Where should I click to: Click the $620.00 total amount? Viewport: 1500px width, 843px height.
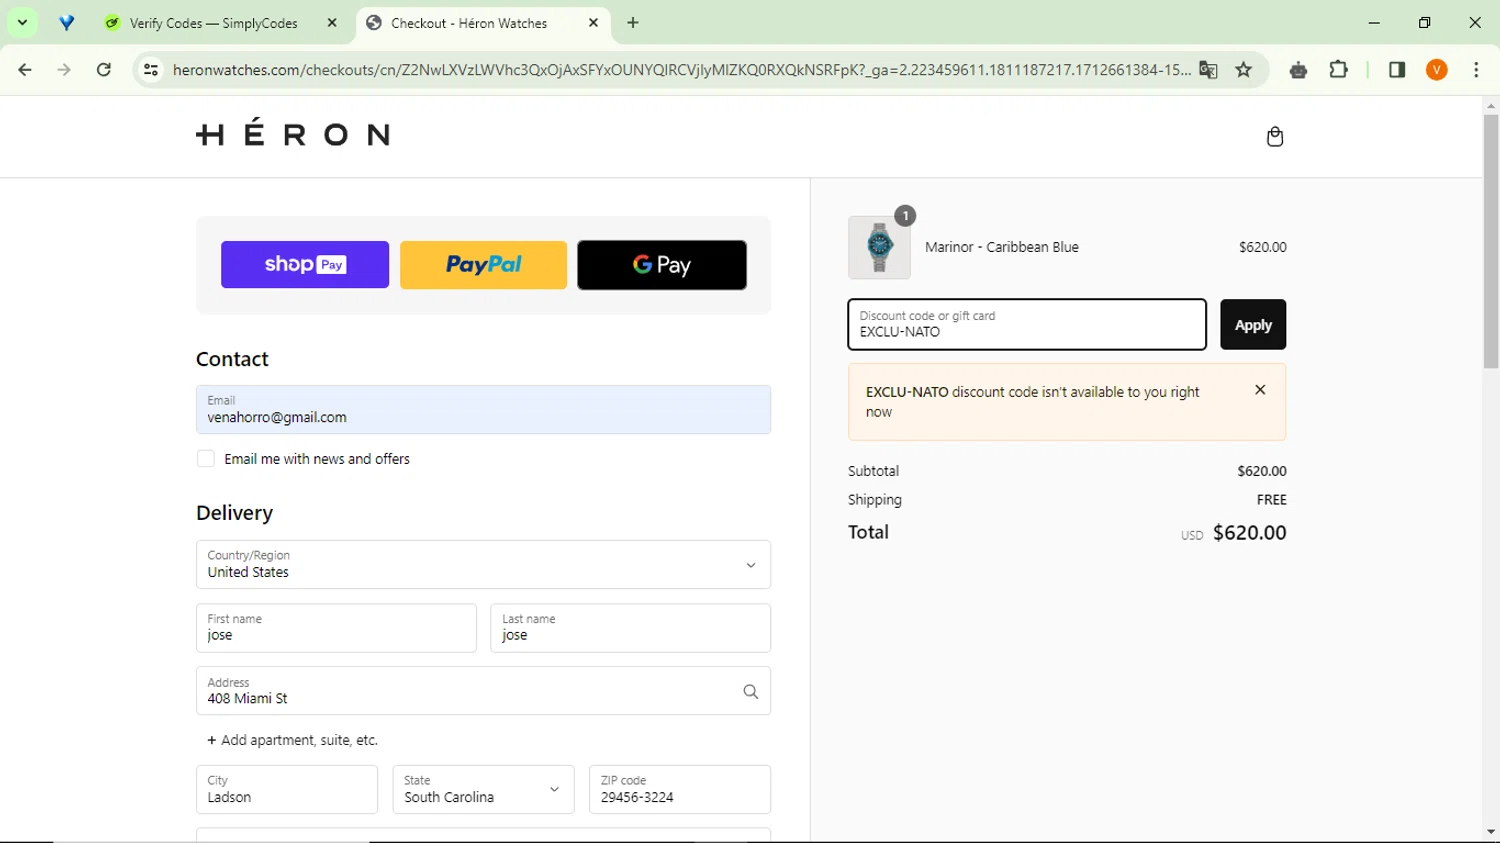(1250, 533)
